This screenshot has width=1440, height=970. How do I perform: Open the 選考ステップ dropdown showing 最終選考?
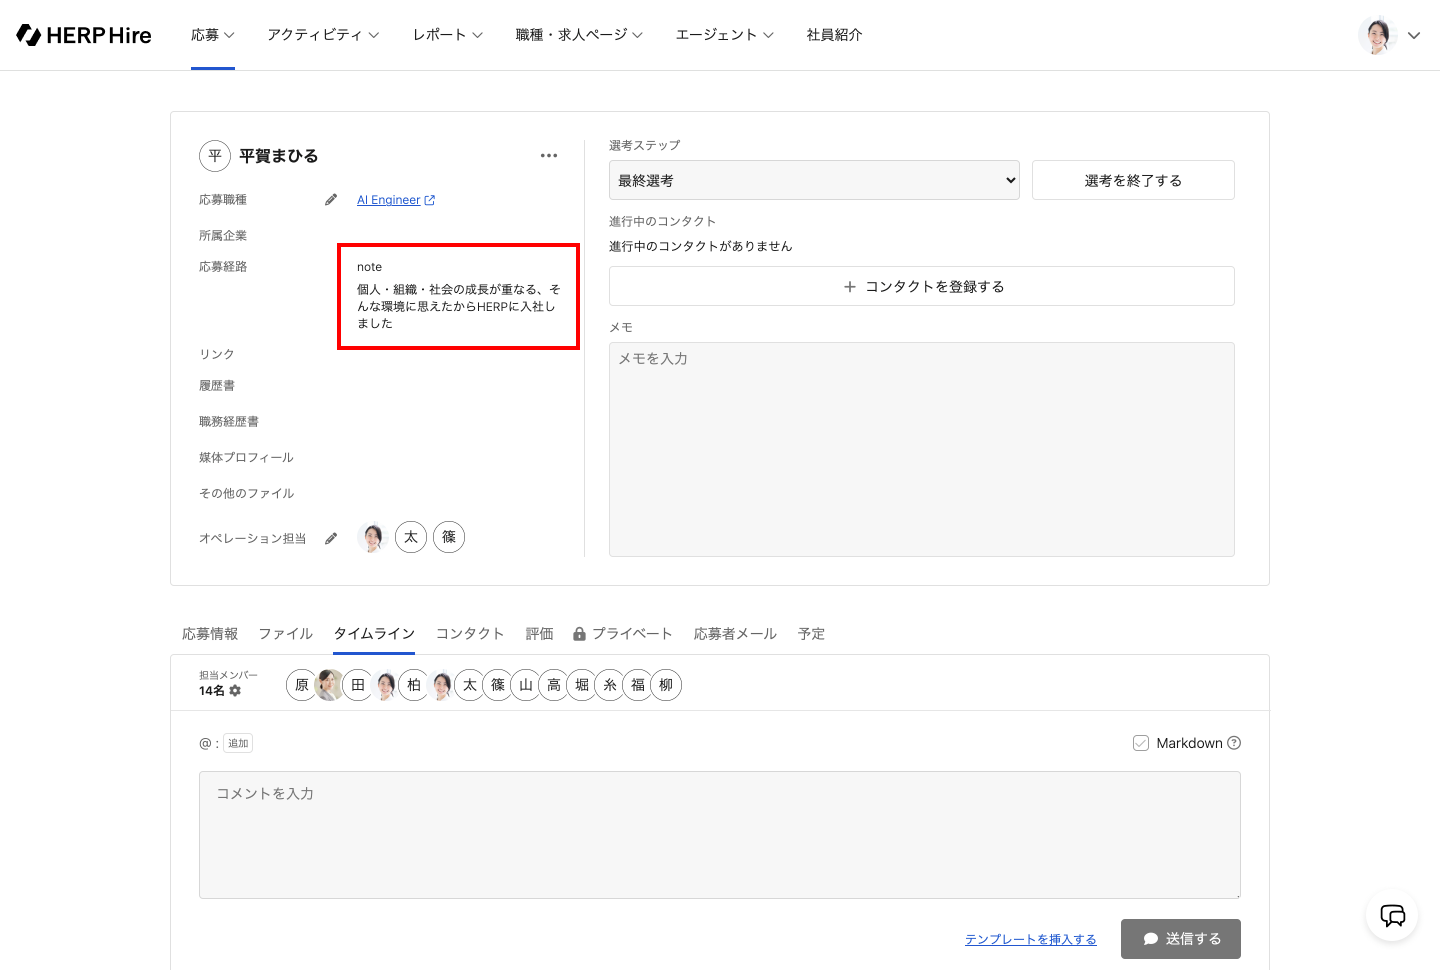coord(814,180)
